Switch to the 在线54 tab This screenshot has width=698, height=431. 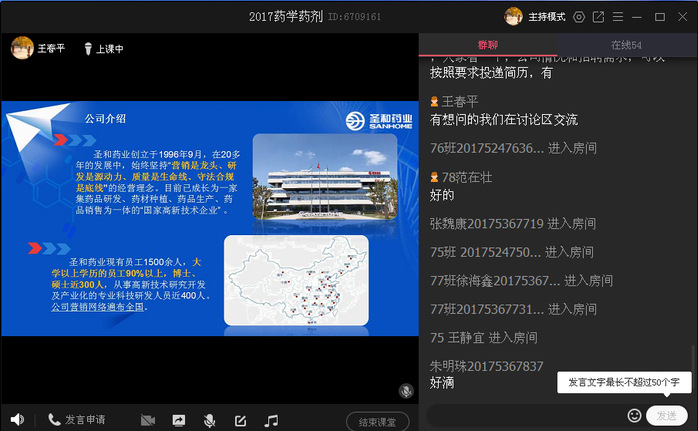click(x=626, y=45)
